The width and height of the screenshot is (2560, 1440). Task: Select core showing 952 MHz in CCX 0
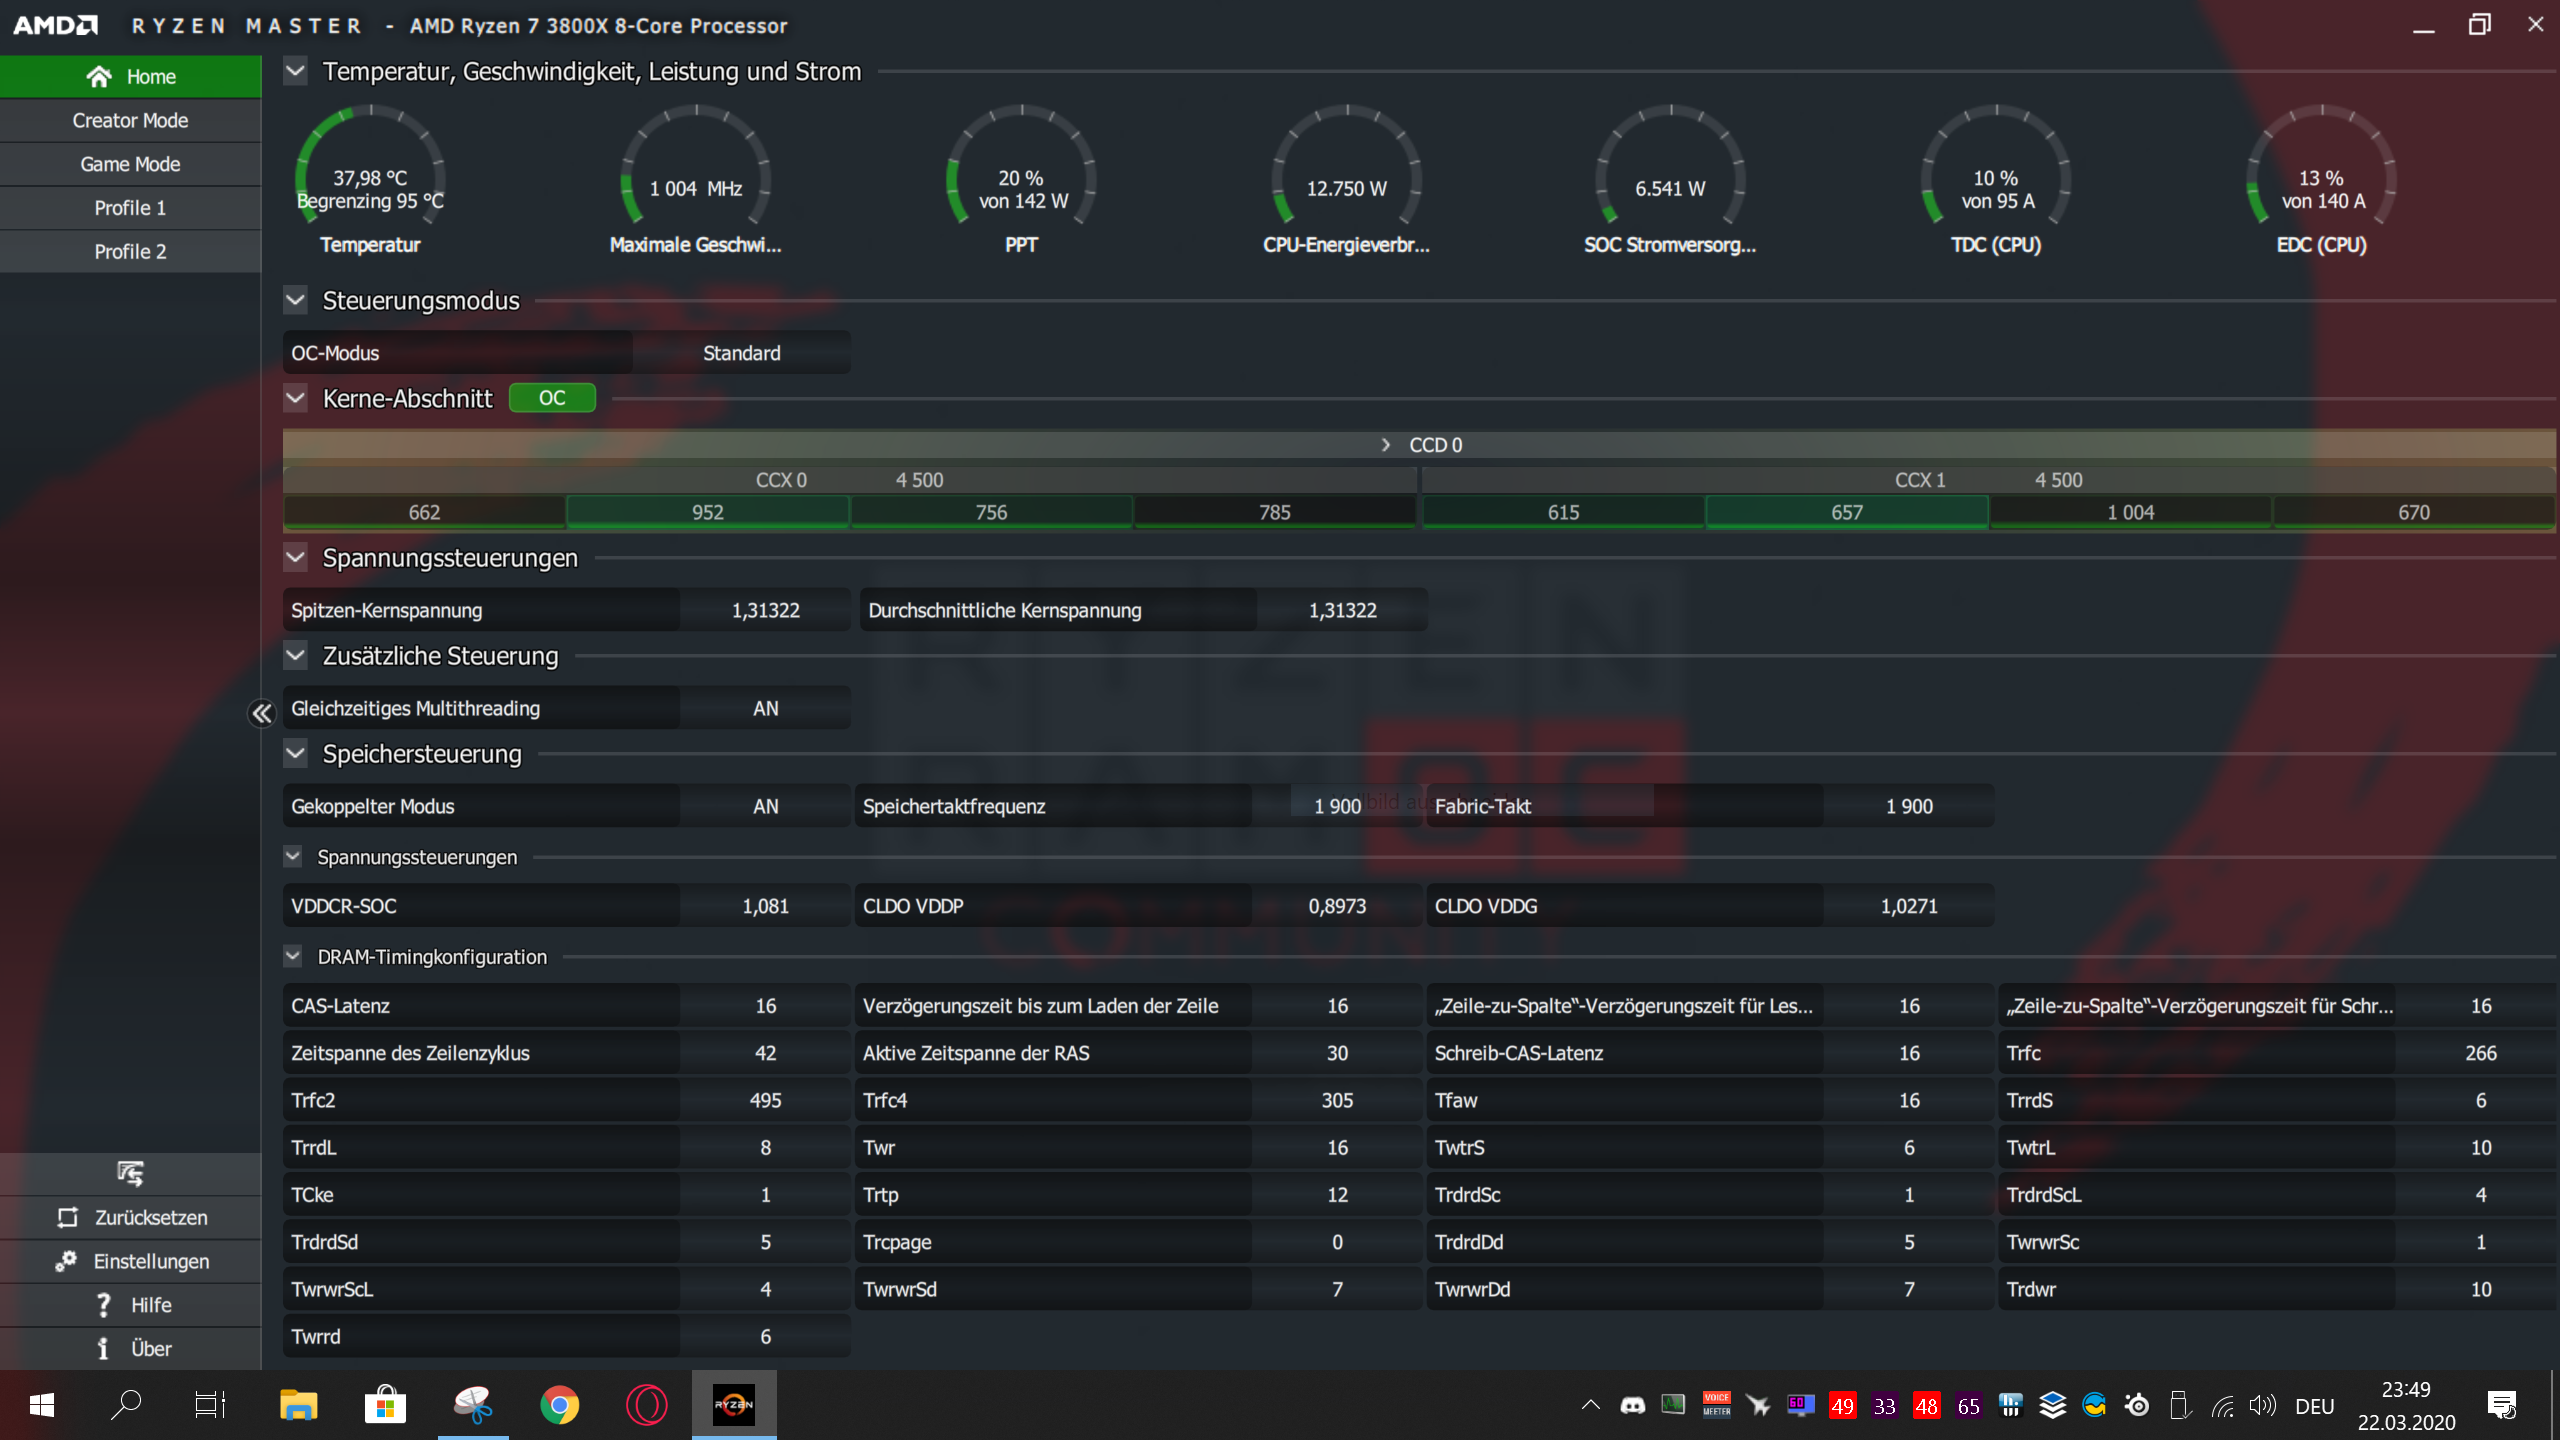(x=707, y=512)
